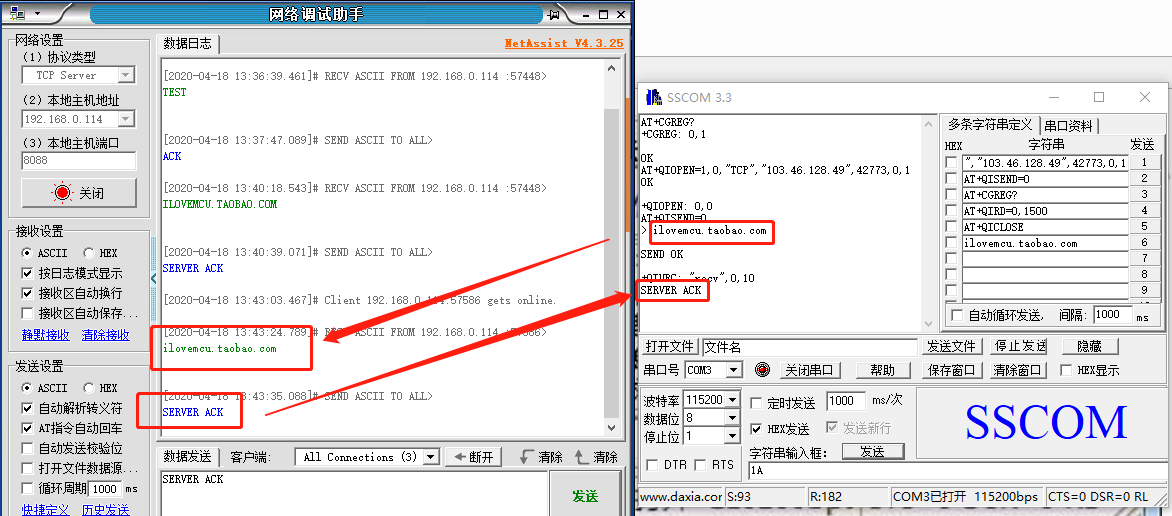Image resolution: width=1172 pixels, height=516 pixels.
Task: Open the 数据位 8 dropdown
Action: click(x=732, y=418)
